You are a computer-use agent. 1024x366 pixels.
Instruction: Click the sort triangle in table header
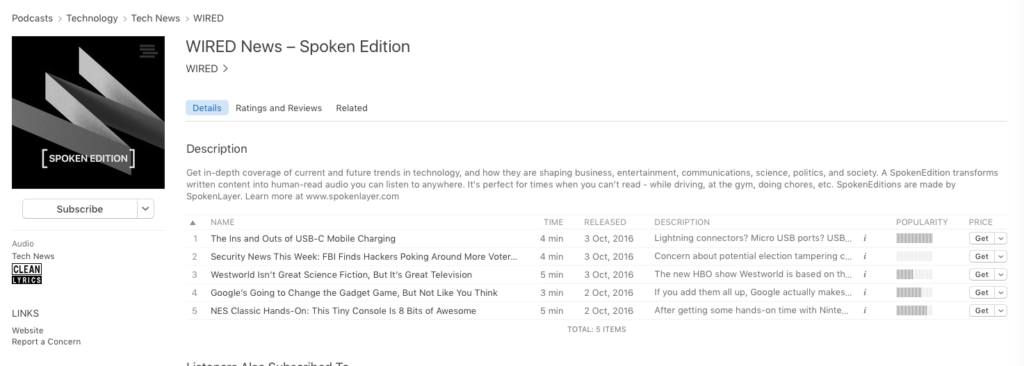(x=193, y=223)
